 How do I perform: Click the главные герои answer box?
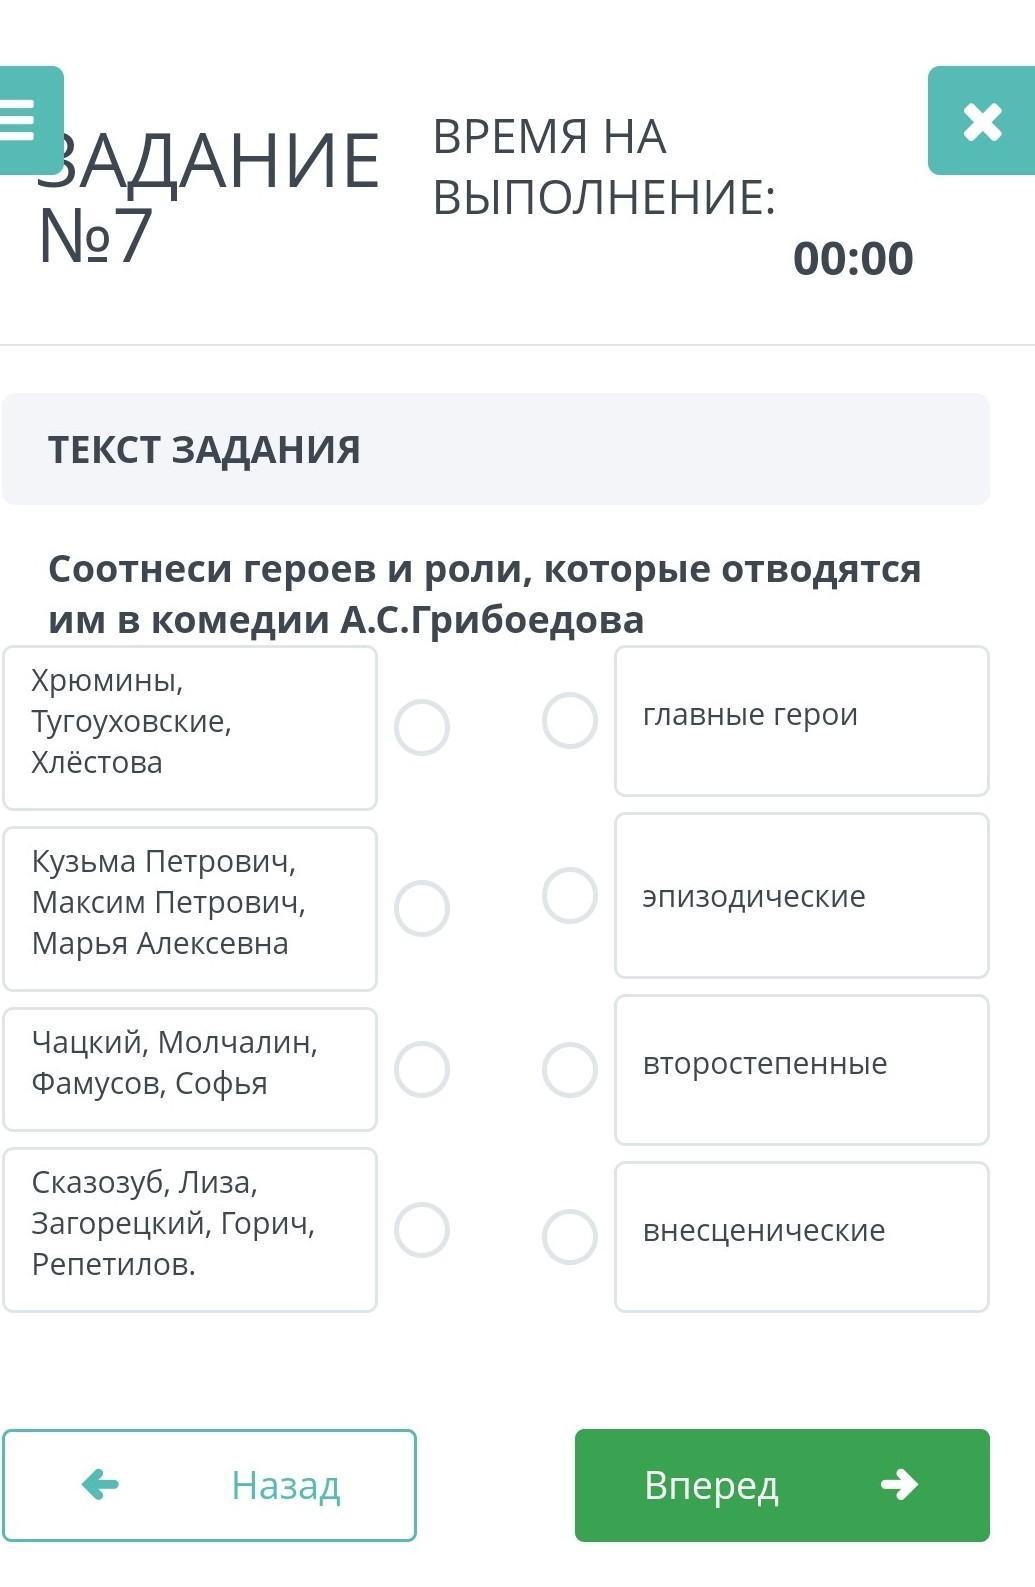(x=801, y=720)
